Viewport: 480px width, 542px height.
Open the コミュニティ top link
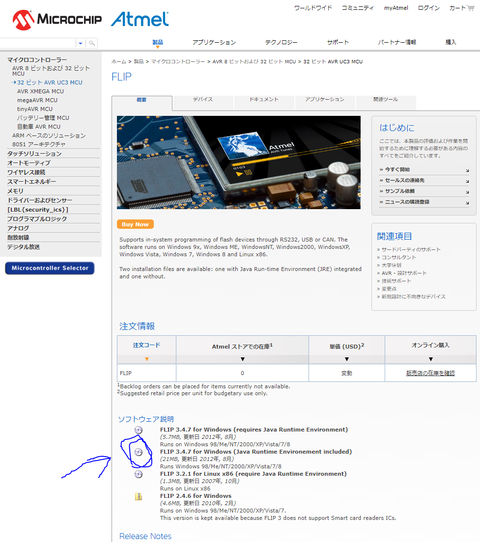coord(358,8)
